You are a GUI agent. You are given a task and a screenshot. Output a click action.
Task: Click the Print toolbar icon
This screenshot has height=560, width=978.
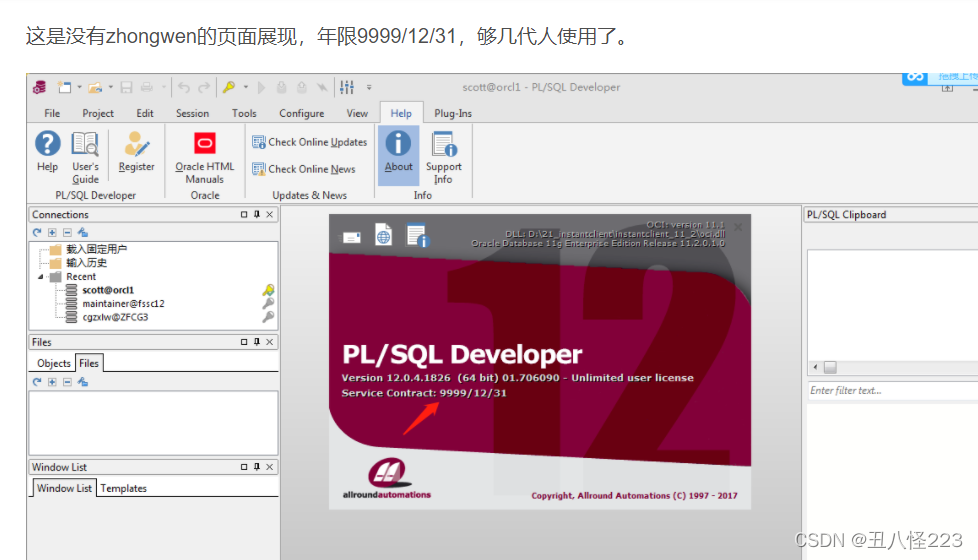[x=147, y=87]
